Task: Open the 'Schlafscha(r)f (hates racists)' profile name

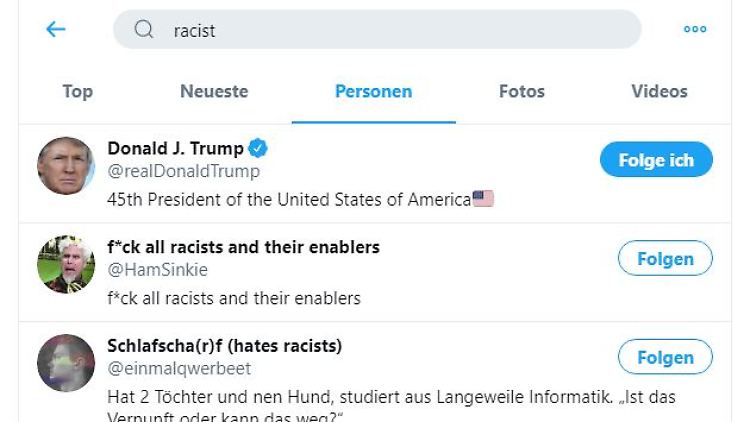Action: point(224,346)
